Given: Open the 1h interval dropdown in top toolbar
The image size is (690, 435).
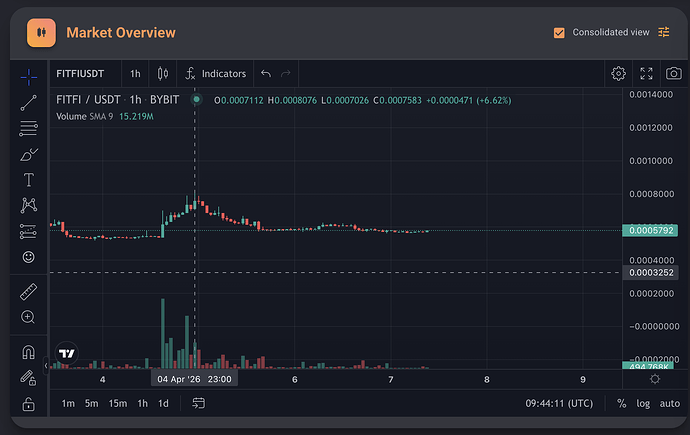Looking at the screenshot, I should click(135, 74).
